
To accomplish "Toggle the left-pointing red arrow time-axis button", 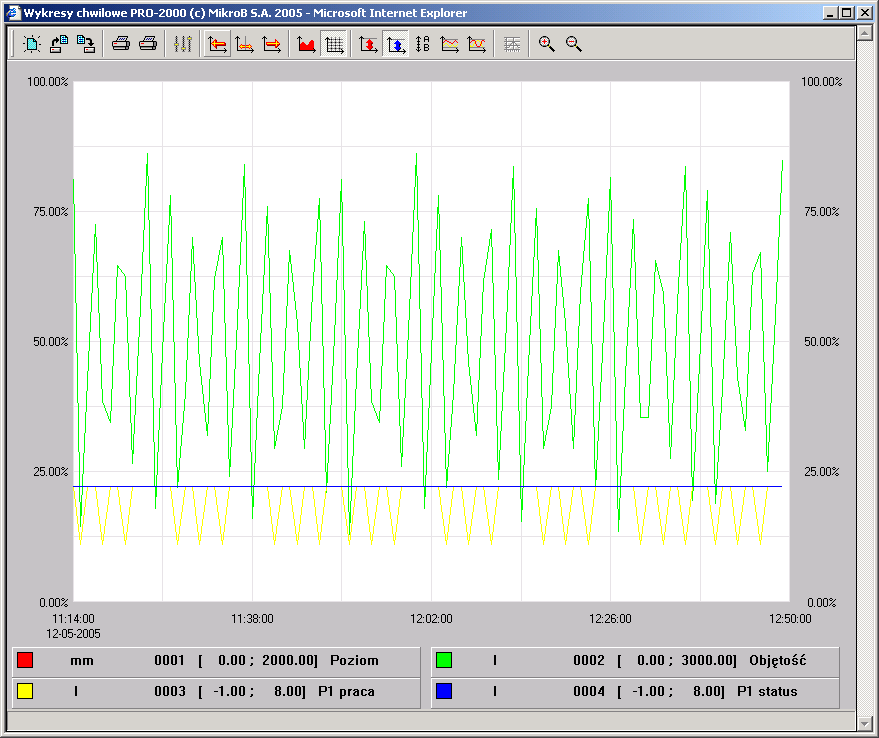I will coord(217,44).
